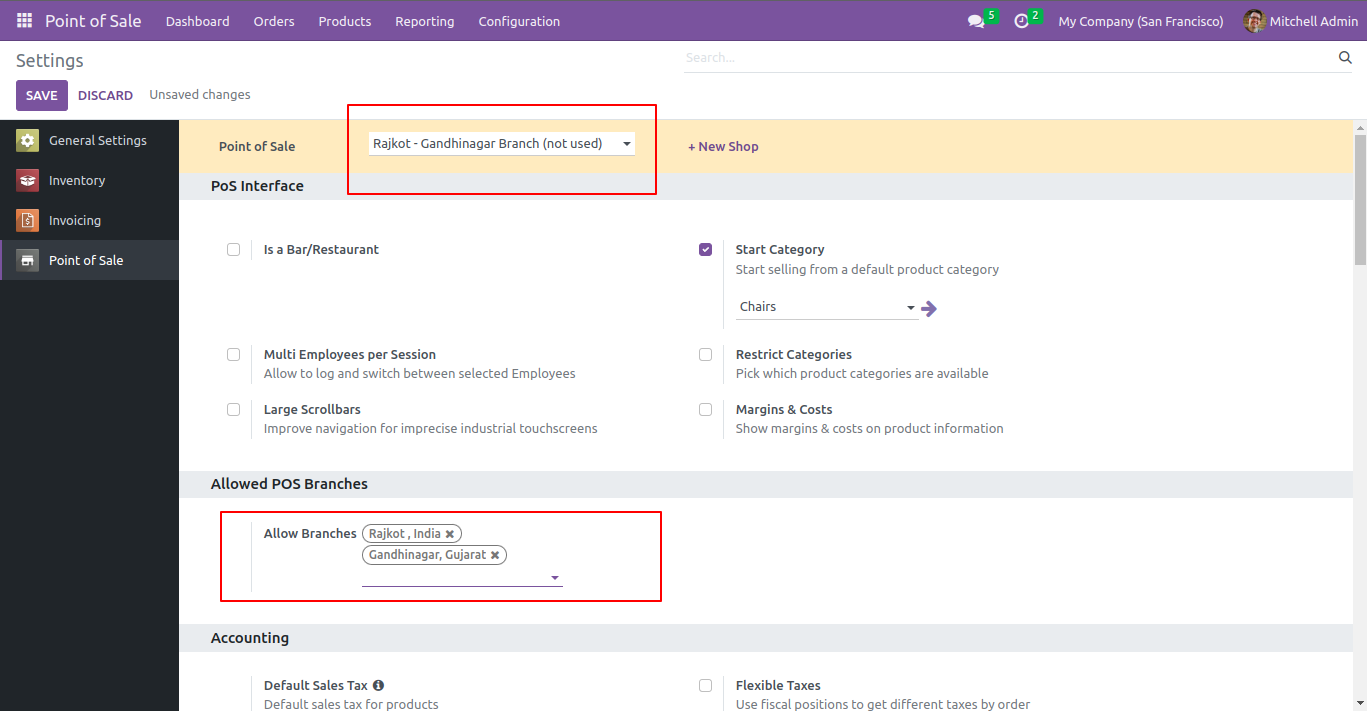Viewport: 1367px width, 711px height.
Task: Uncheck the Start Category checkbox
Action: click(706, 250)
